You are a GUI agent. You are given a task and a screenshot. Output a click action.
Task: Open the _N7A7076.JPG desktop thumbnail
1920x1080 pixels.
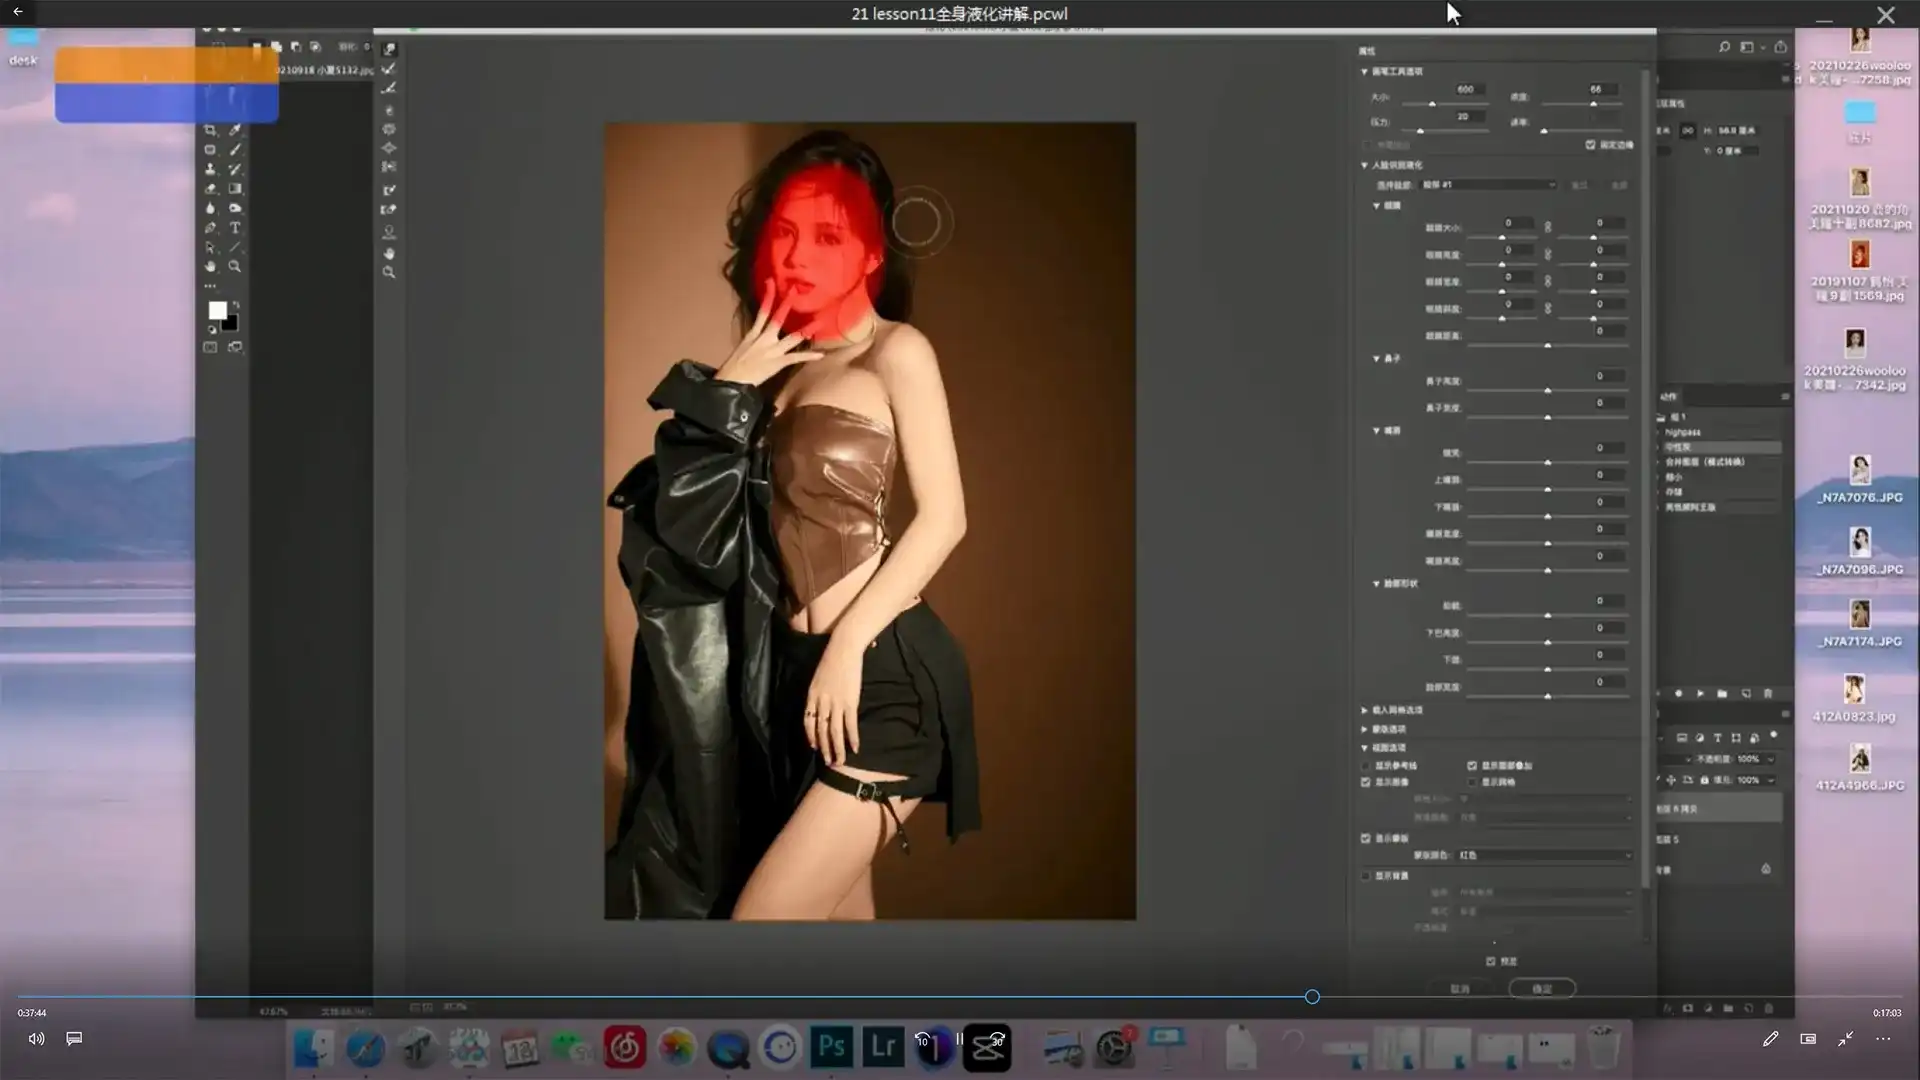[x=1860, y=470]
